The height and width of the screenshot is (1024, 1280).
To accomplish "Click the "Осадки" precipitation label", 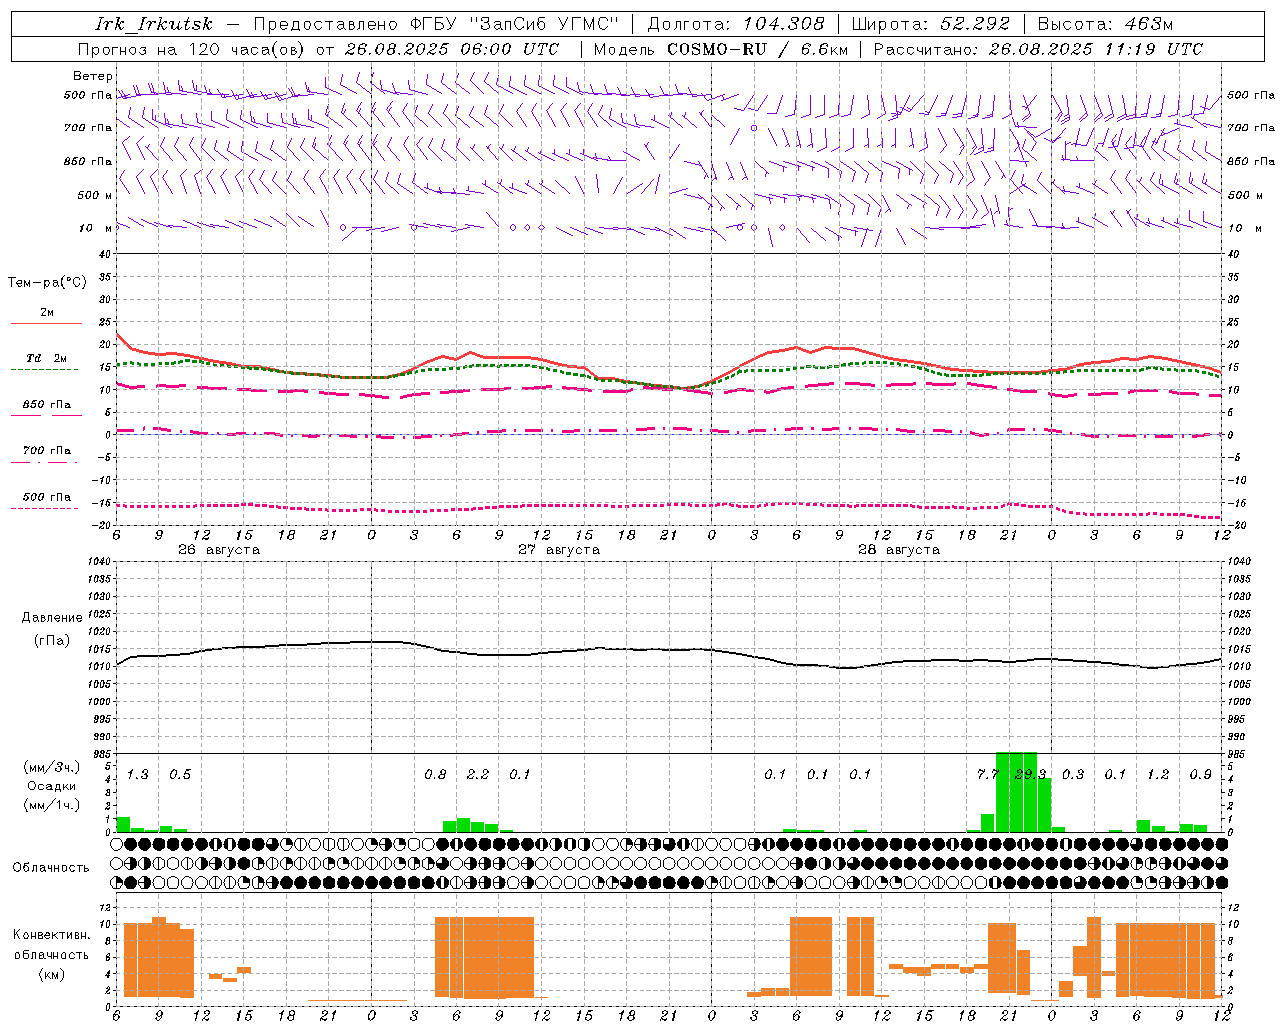I will 52,786.
